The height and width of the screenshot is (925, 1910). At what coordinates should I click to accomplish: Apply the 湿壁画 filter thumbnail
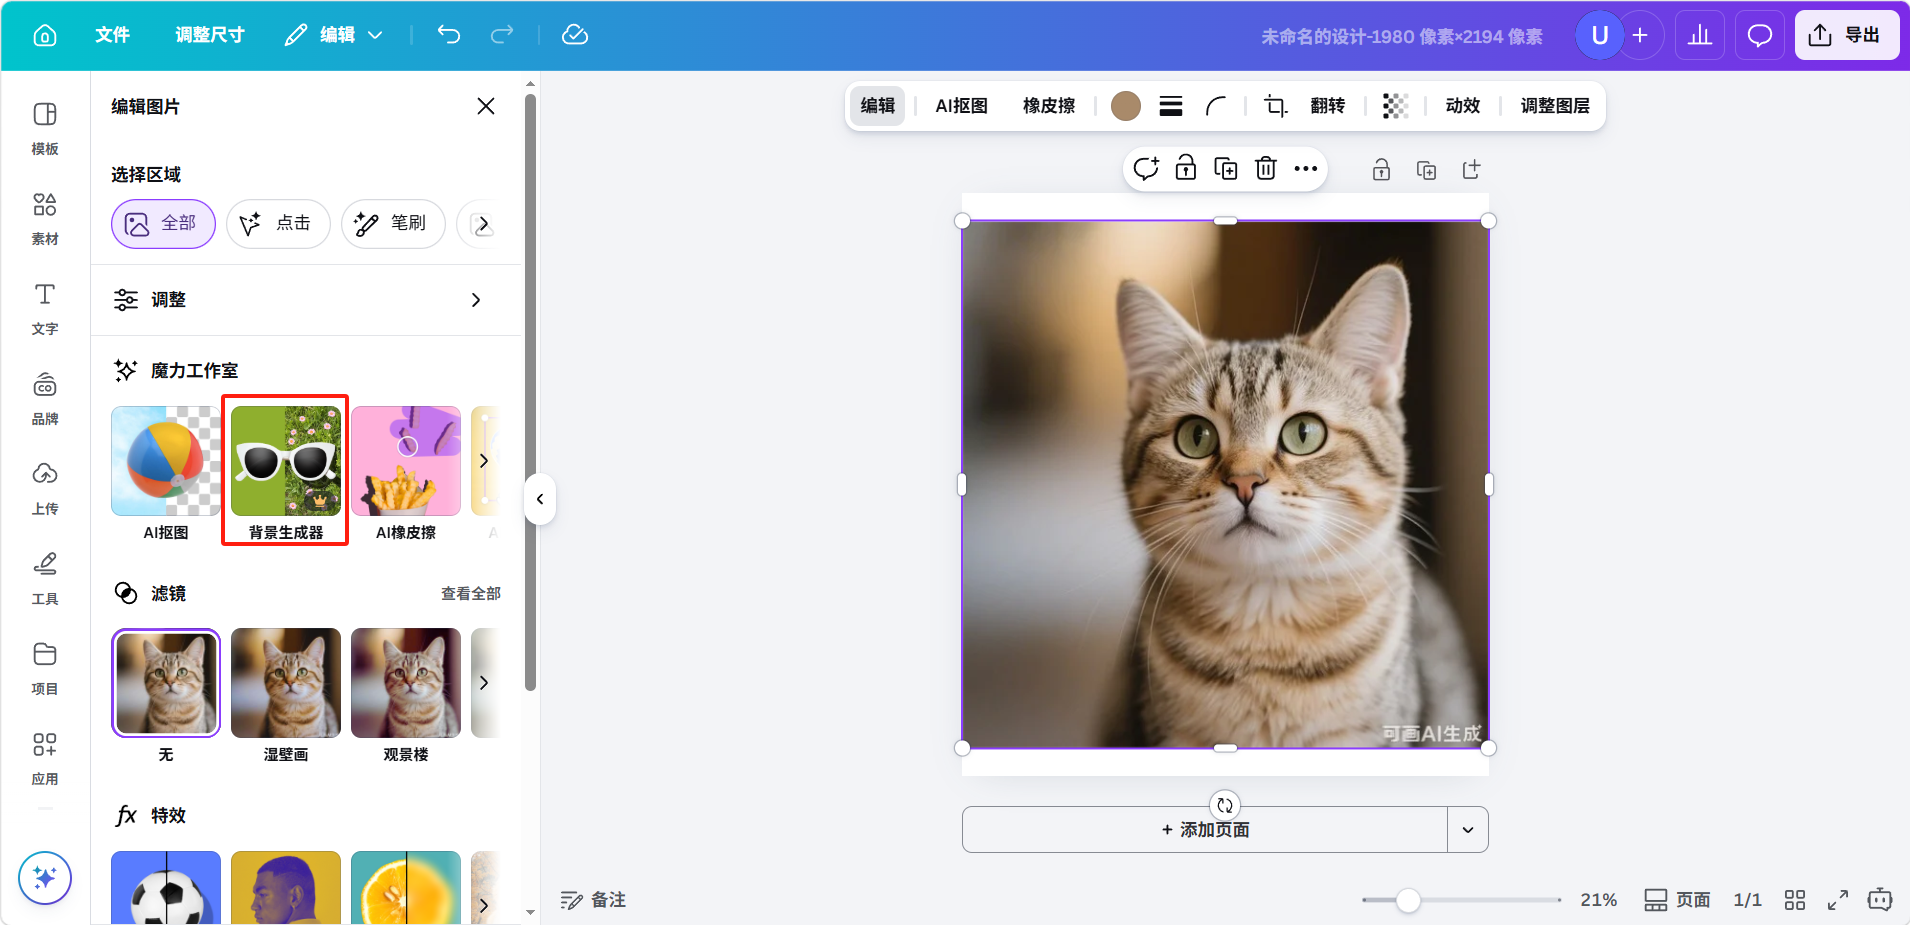click(286, 683)
